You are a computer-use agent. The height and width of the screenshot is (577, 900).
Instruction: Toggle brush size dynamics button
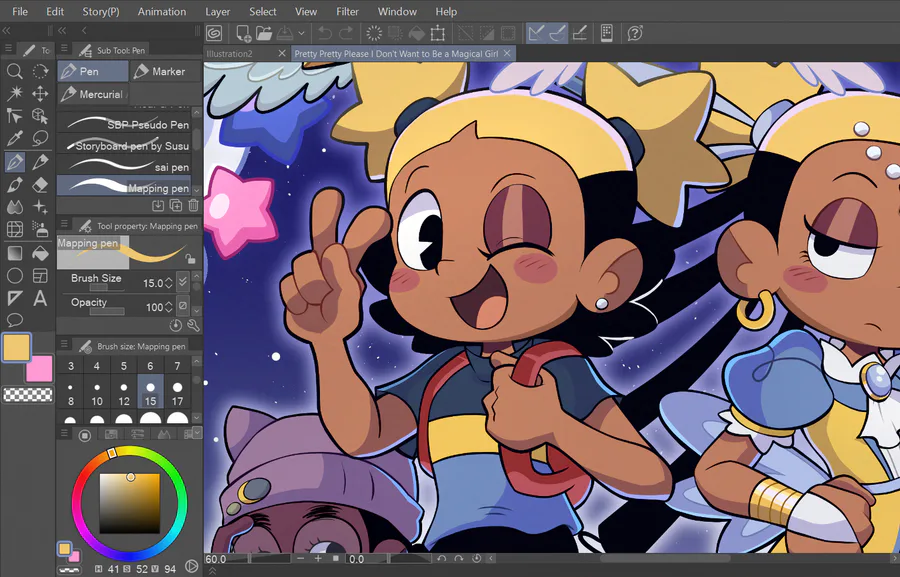tap(183, 281)
